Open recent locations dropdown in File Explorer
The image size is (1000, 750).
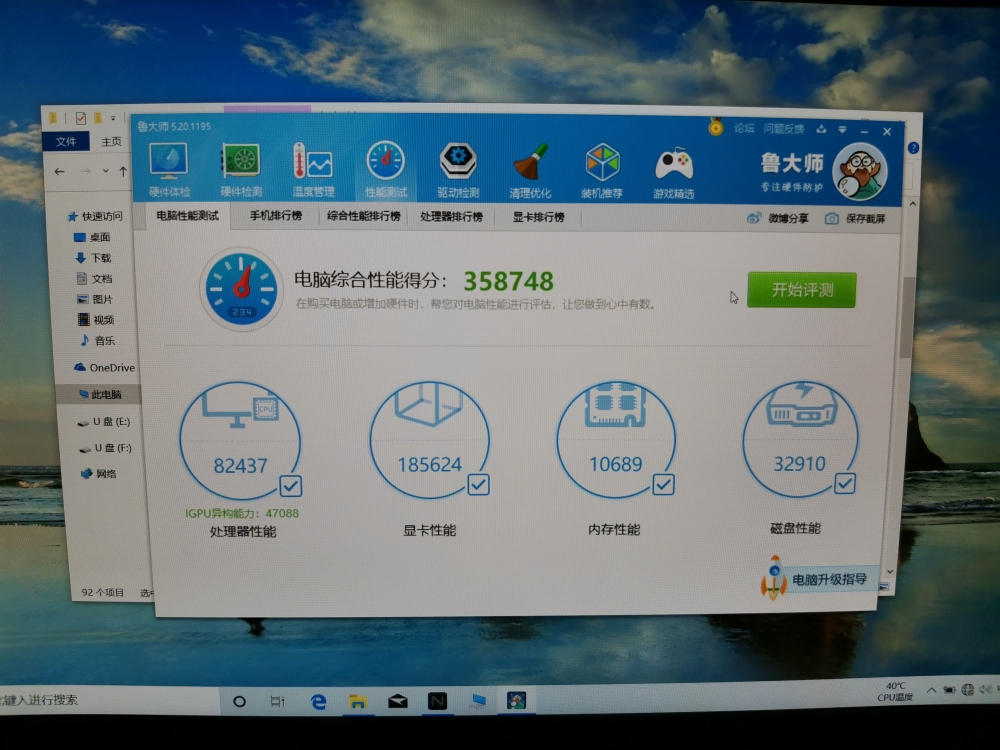coord(105,171)
